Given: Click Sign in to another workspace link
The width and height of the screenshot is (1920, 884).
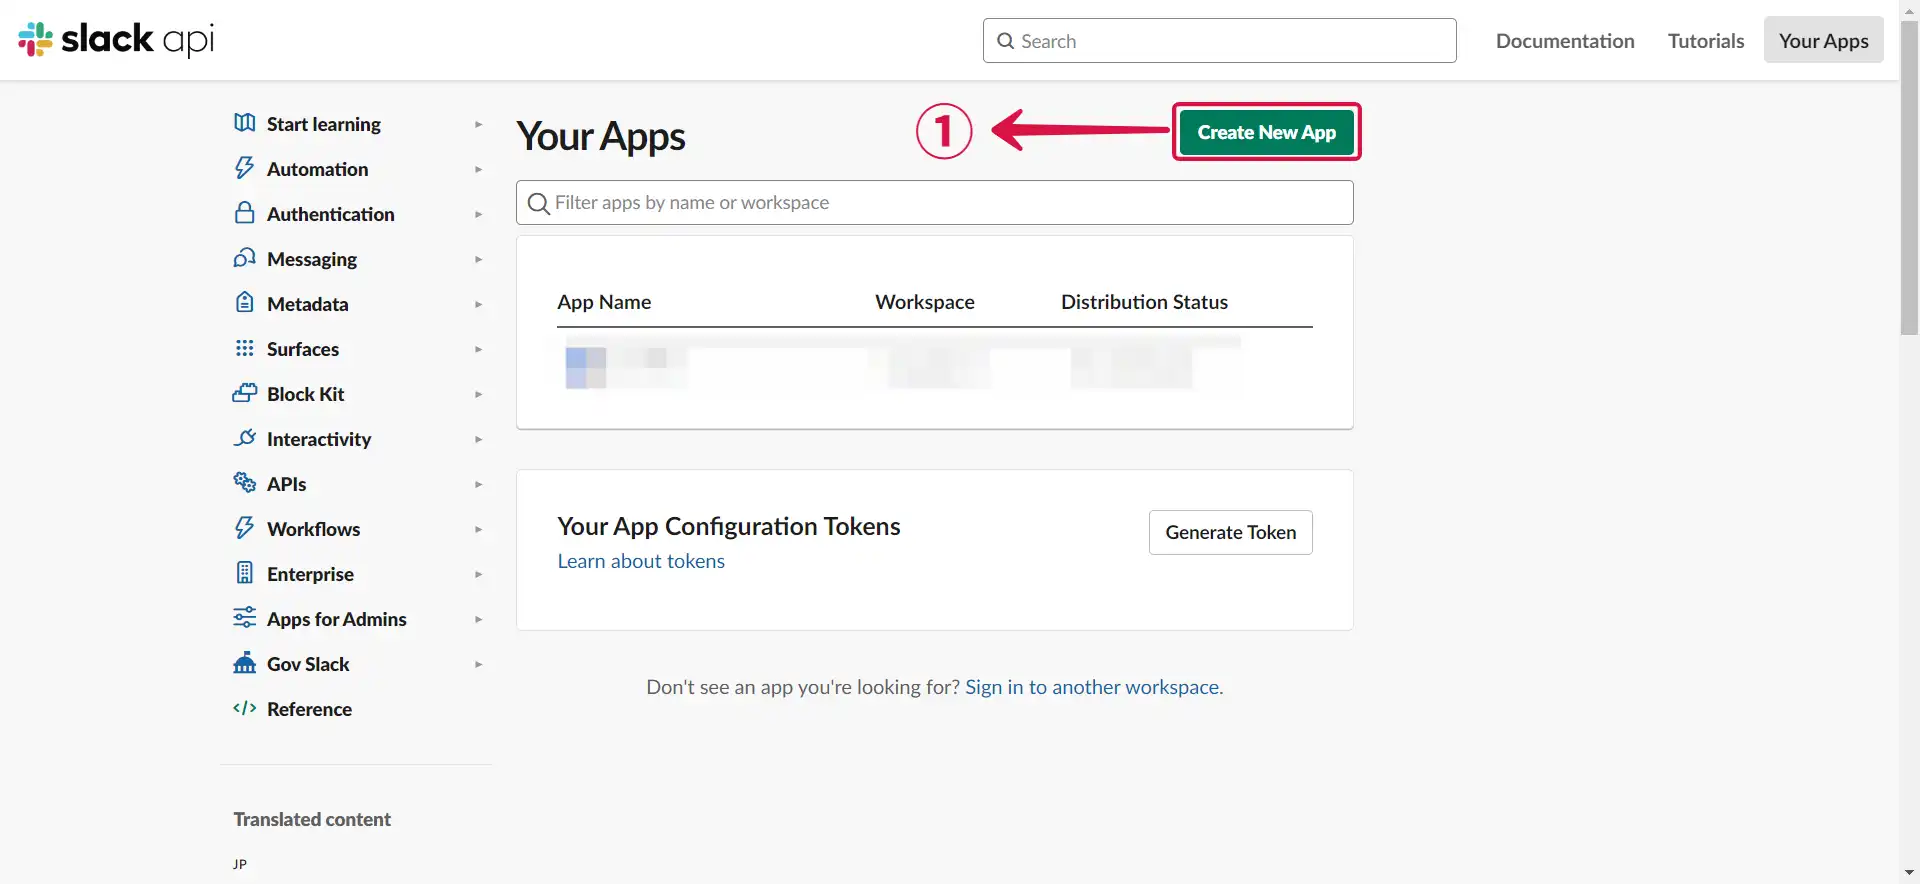Looking at the screenshot, I should [x=1094, y=687].
